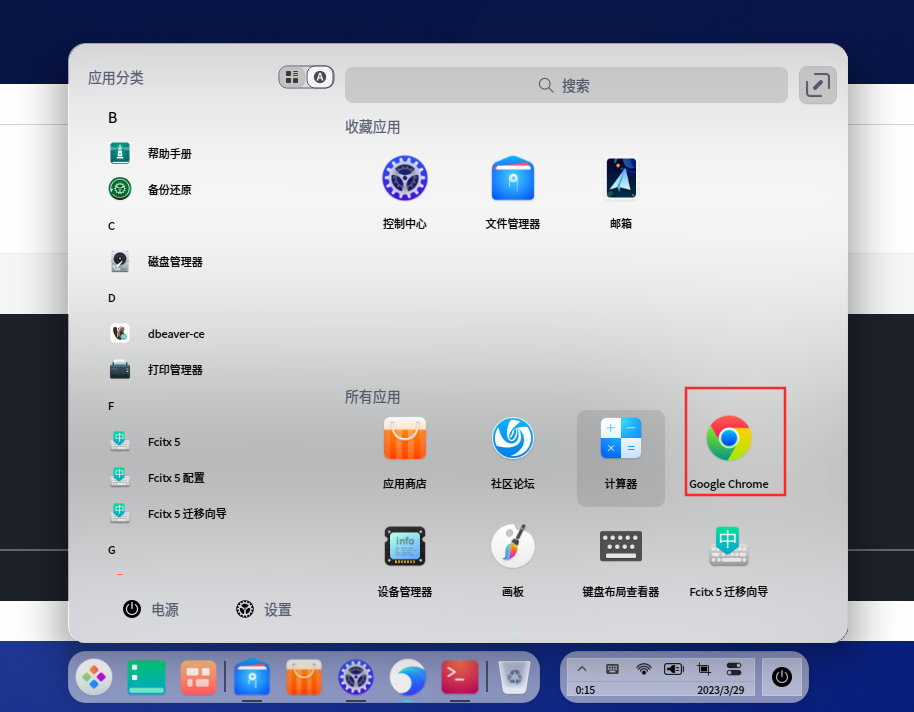This screenshot has height=712, width=914.
Task: Open multitasking view in dock
Action: coord(198,677)
